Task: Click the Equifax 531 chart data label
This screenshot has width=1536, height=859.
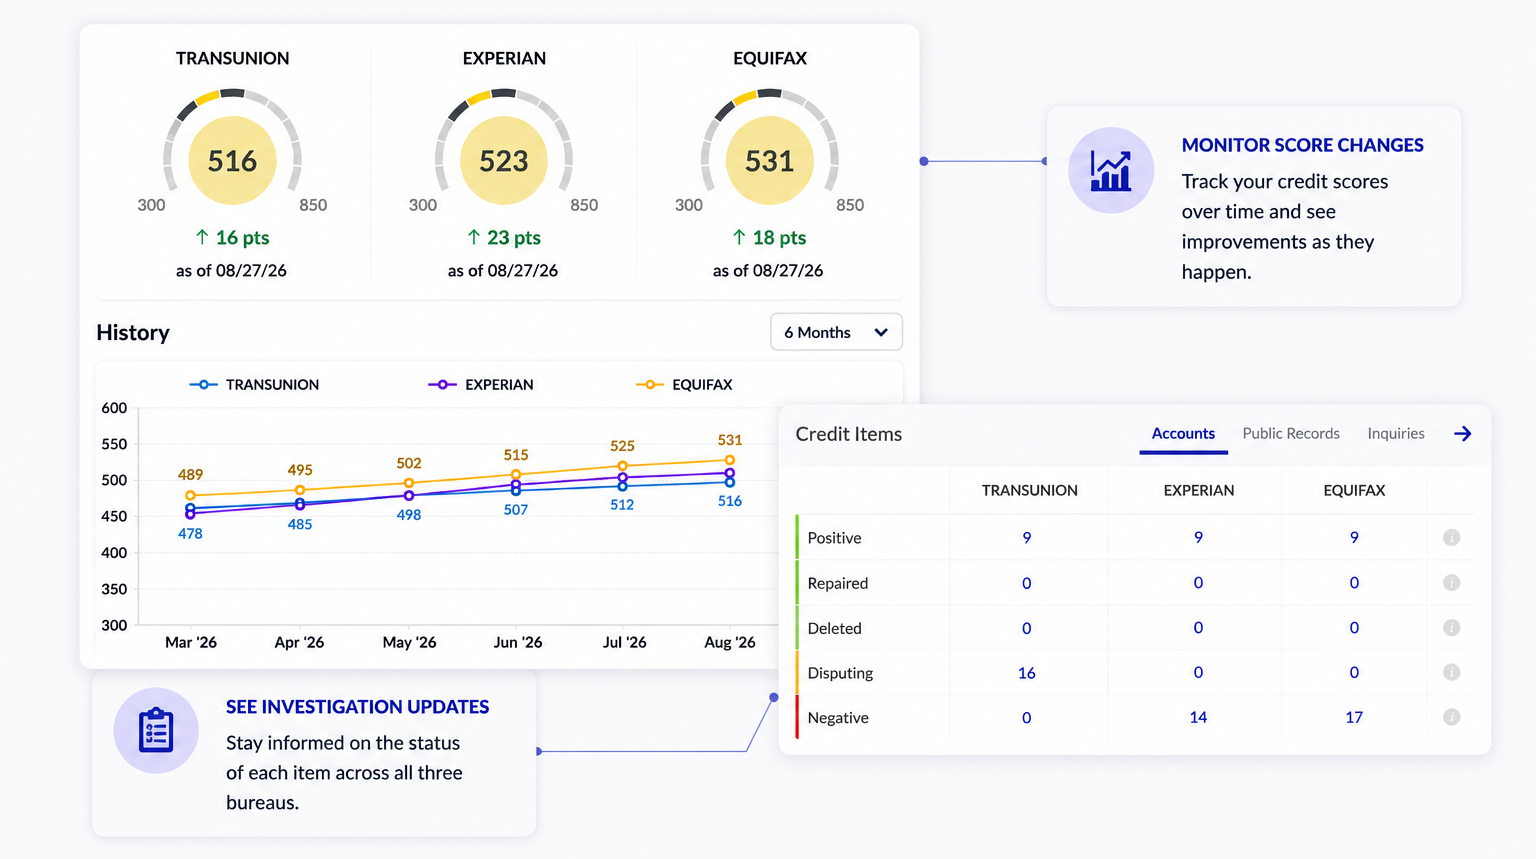Action: tap(730, 440)
